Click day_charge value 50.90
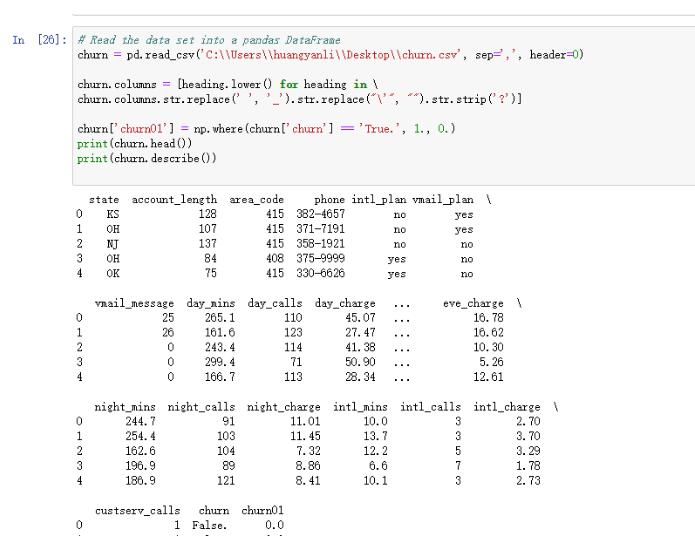The width and height of the screenshot is (695, 536). (360, 362)
